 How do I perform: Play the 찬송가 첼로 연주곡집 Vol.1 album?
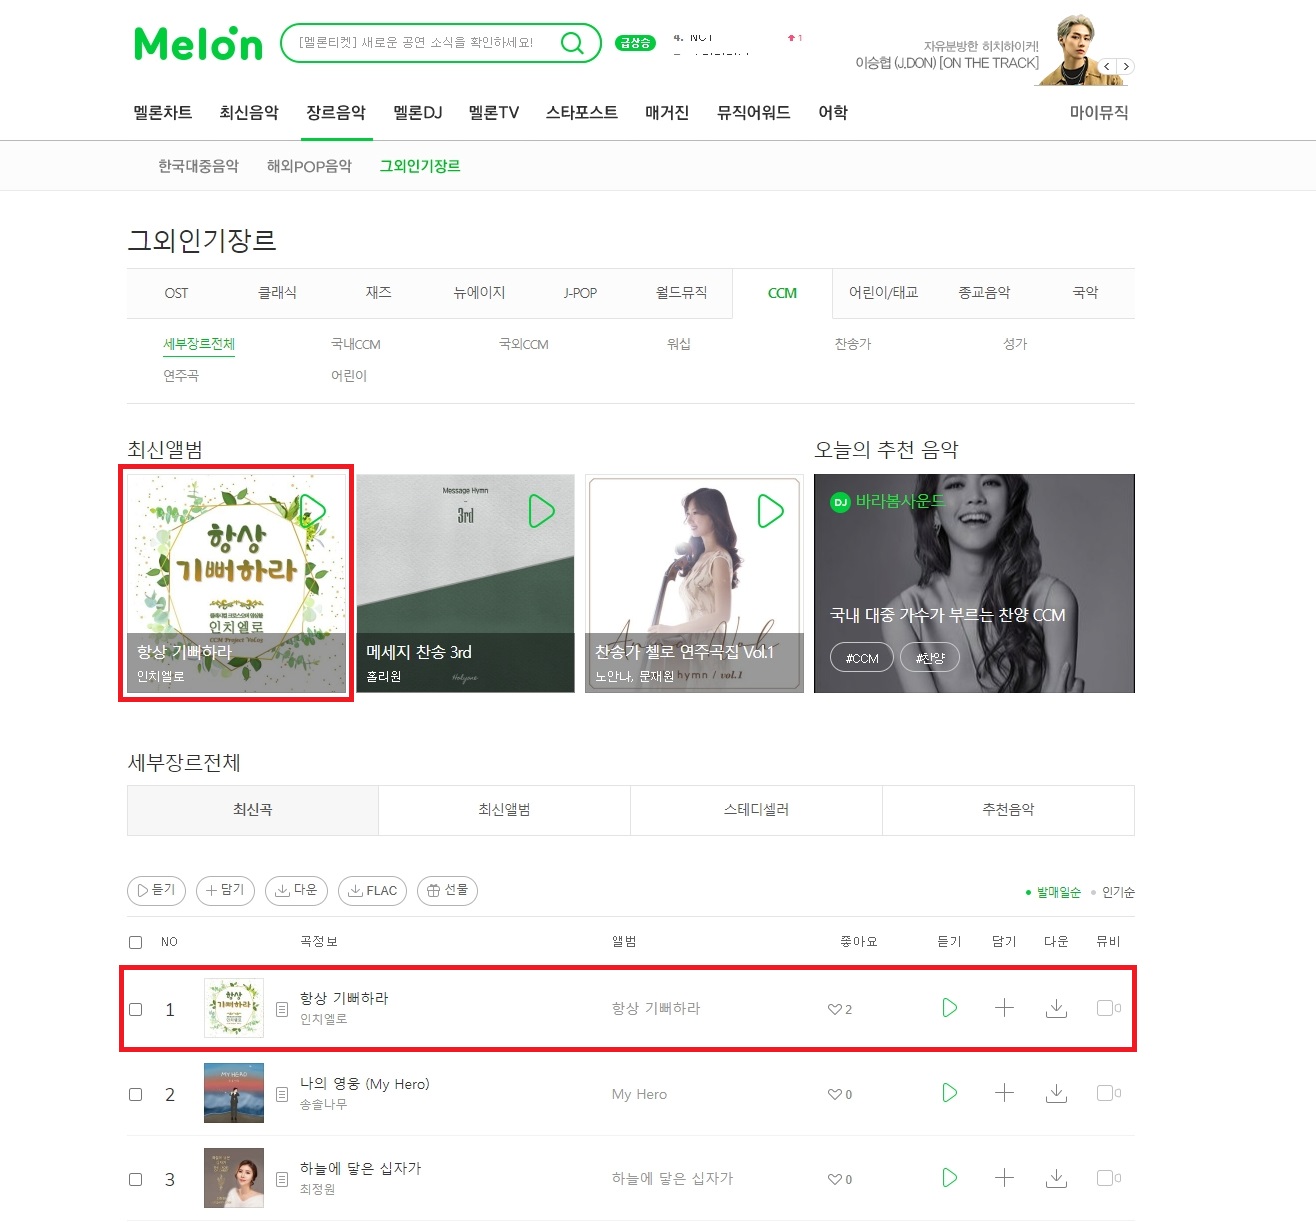click(770, 511)
